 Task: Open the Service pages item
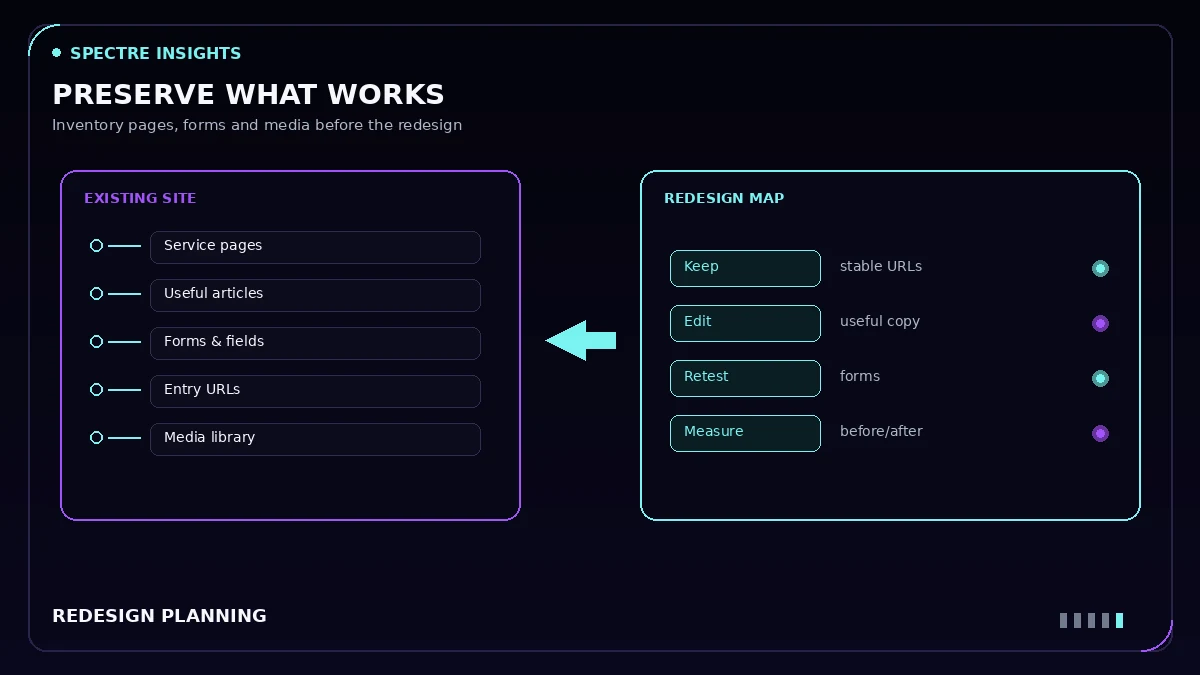click(x=315, y=247)
